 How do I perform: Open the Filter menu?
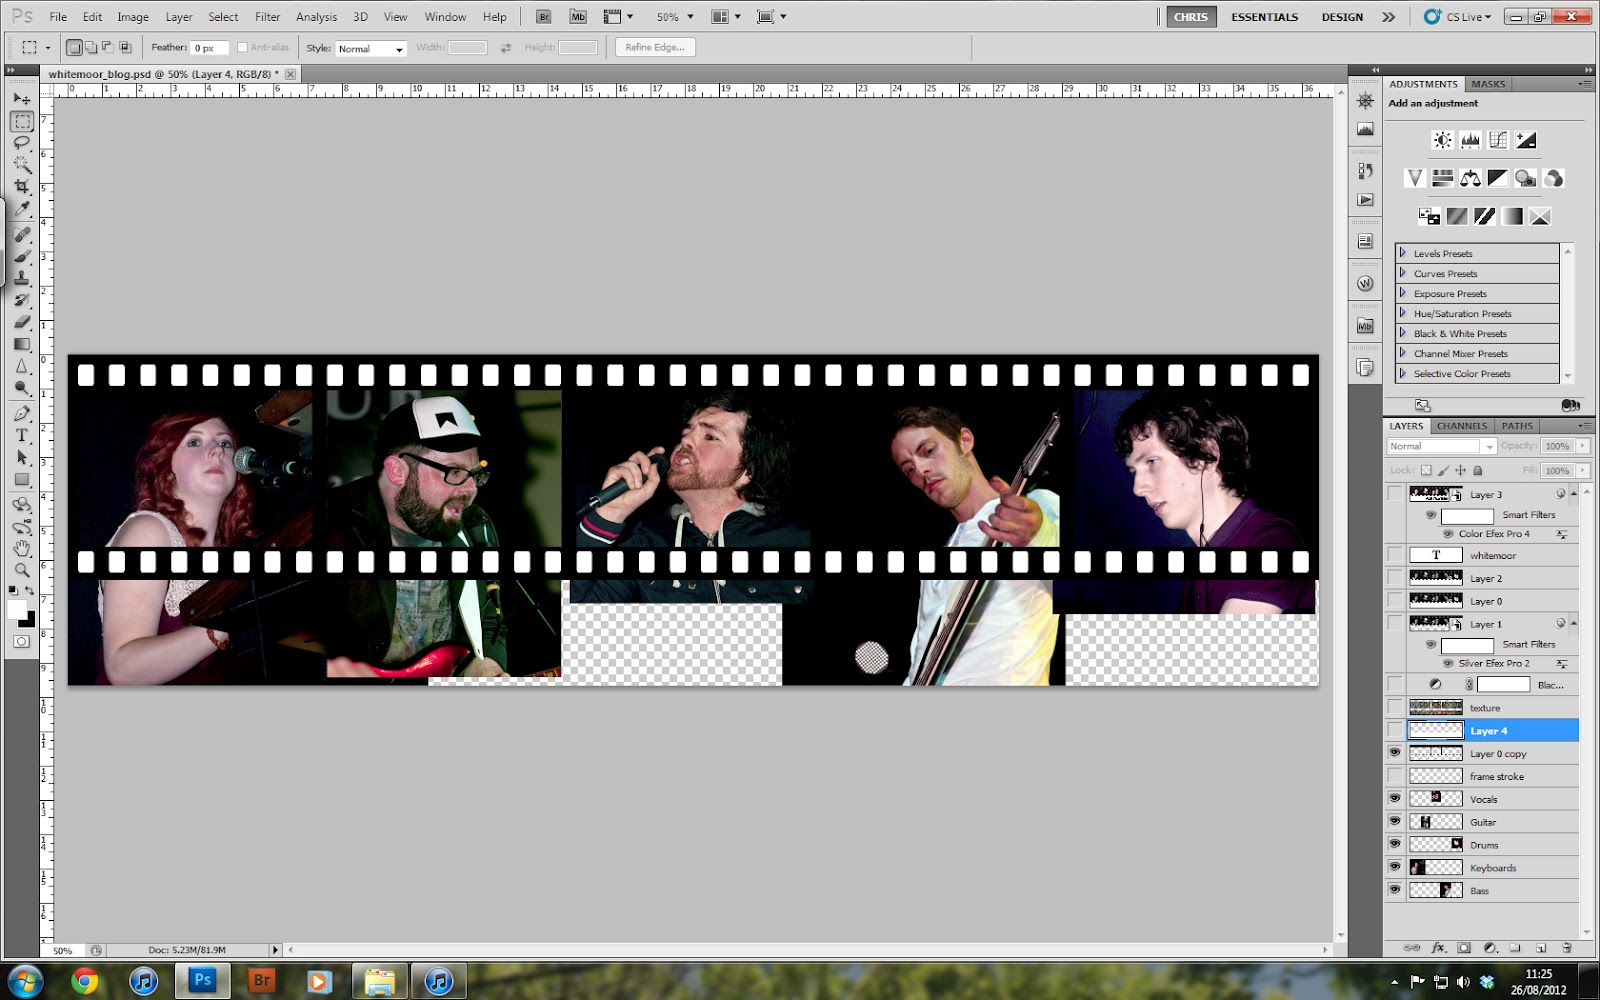tap(267, 16)
